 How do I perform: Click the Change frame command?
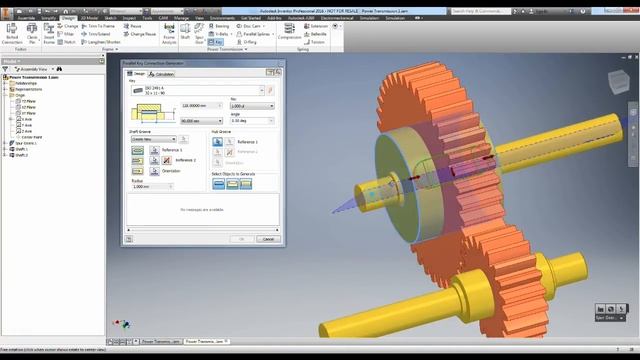(x=68, y=26)
